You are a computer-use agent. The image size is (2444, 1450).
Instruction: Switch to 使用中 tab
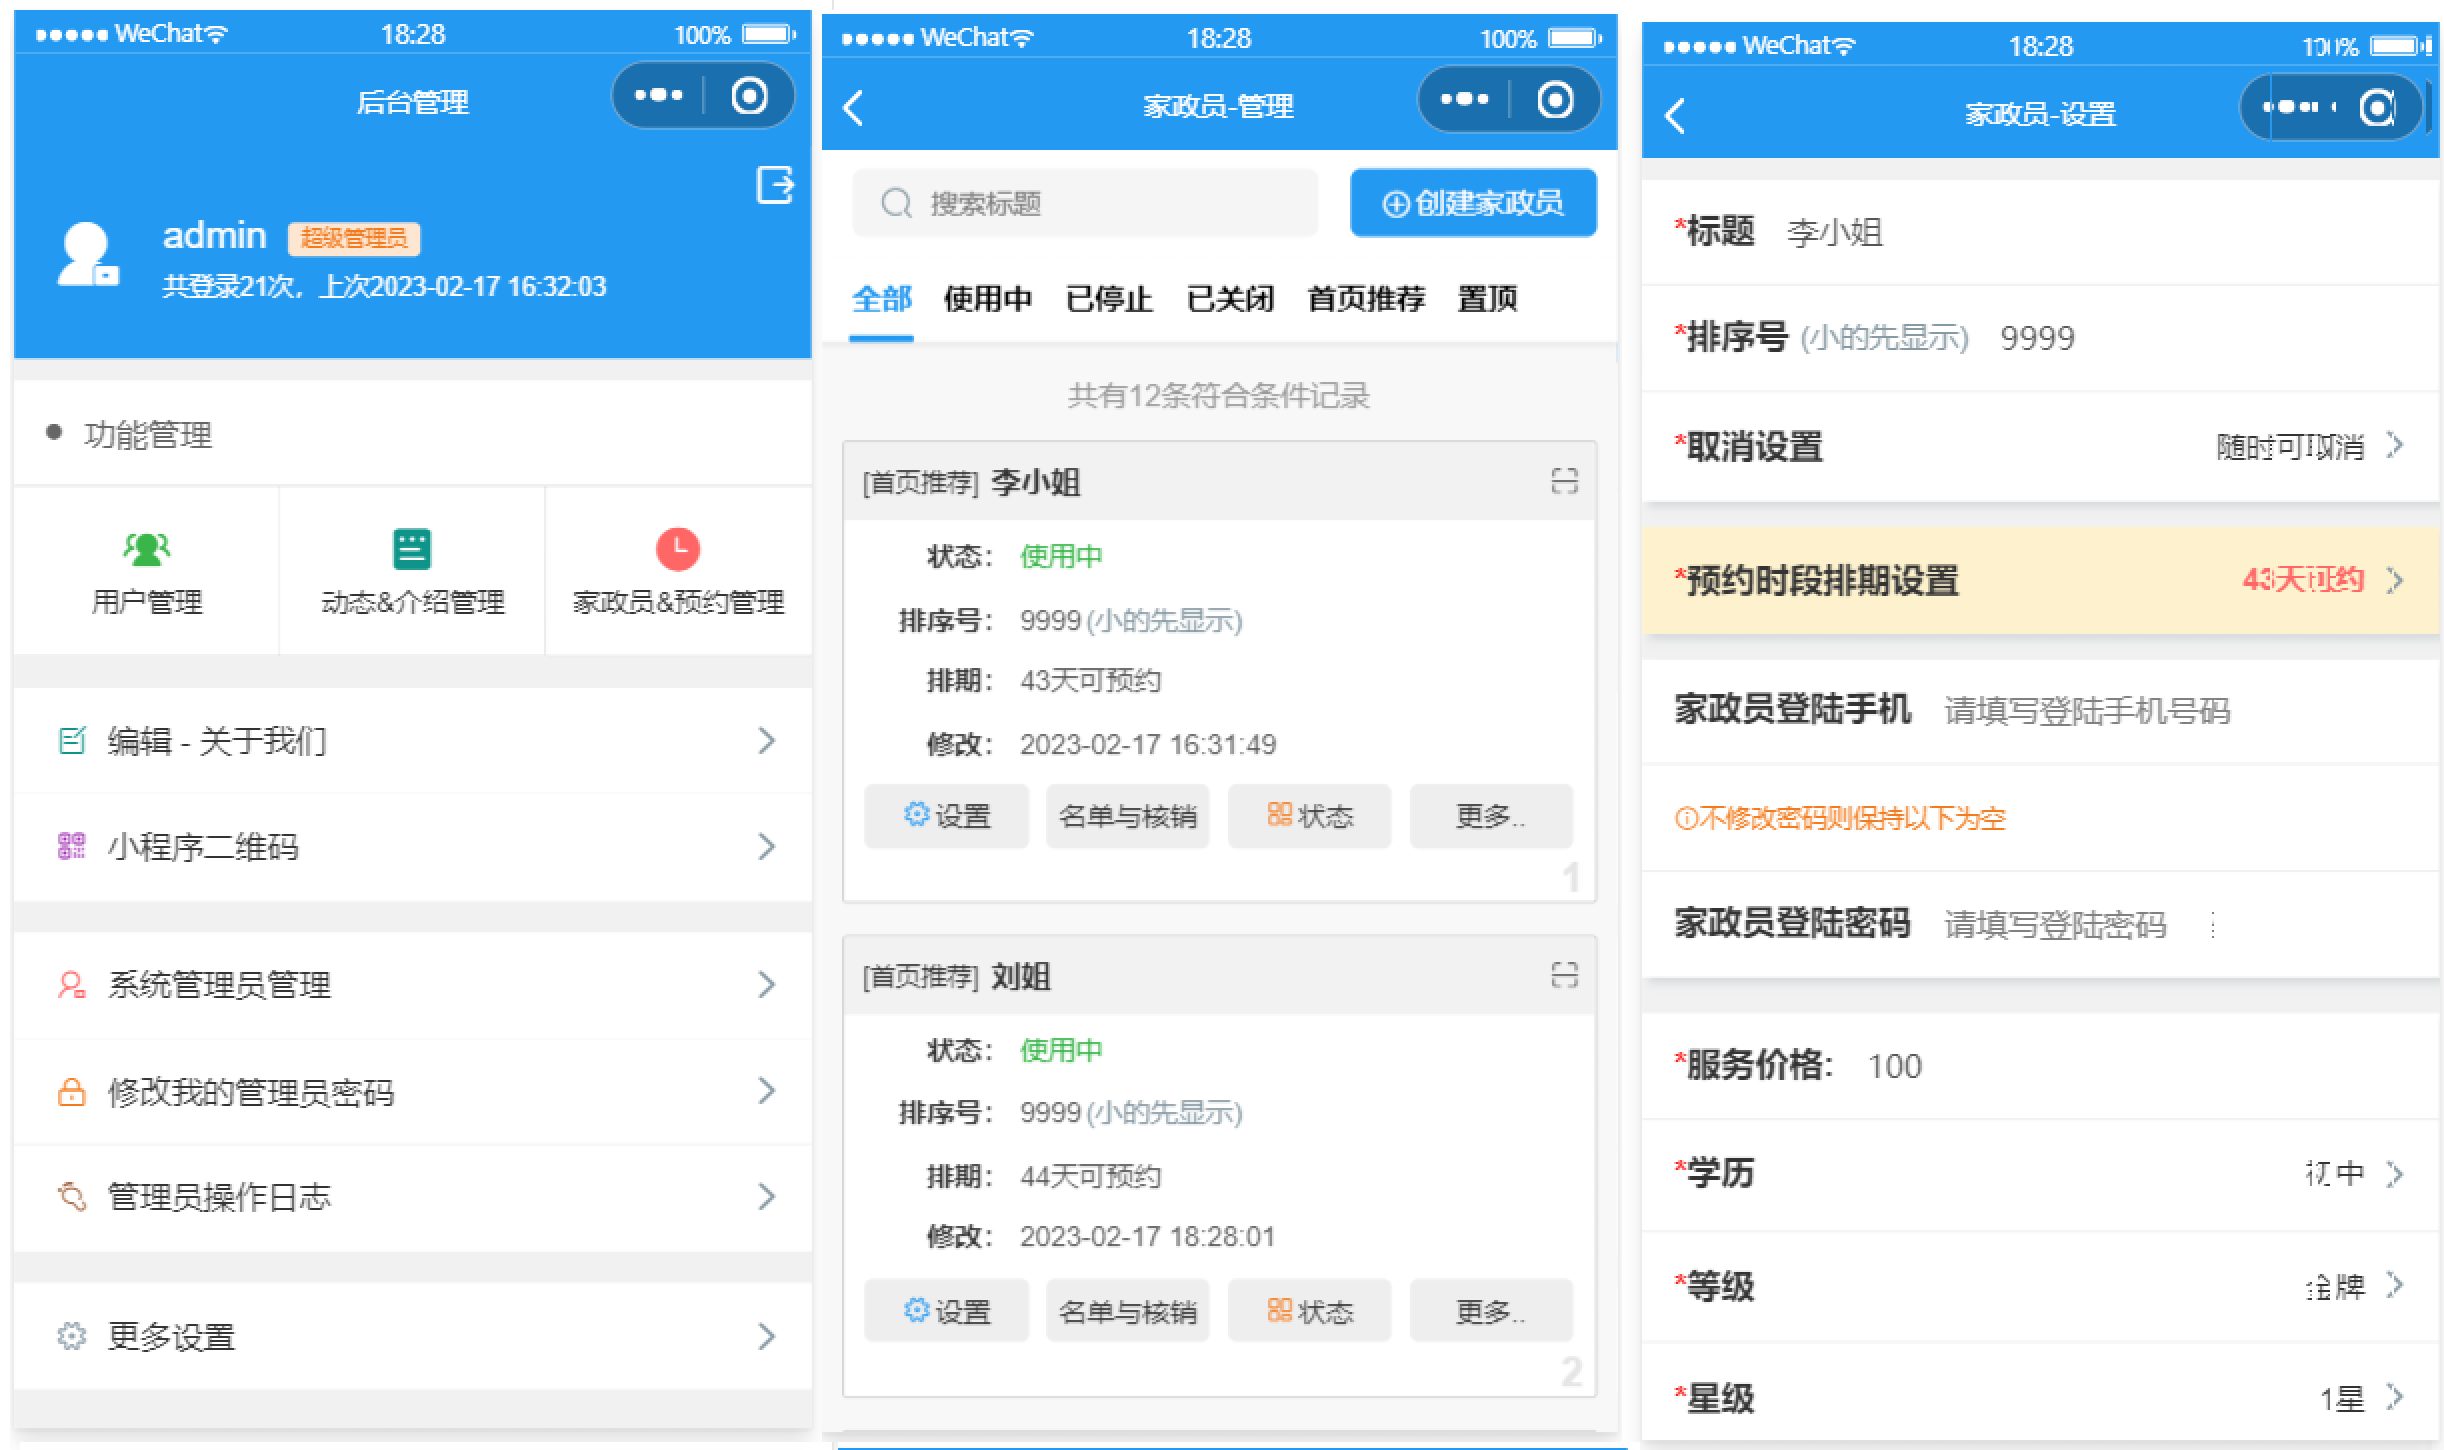point(987,298)
